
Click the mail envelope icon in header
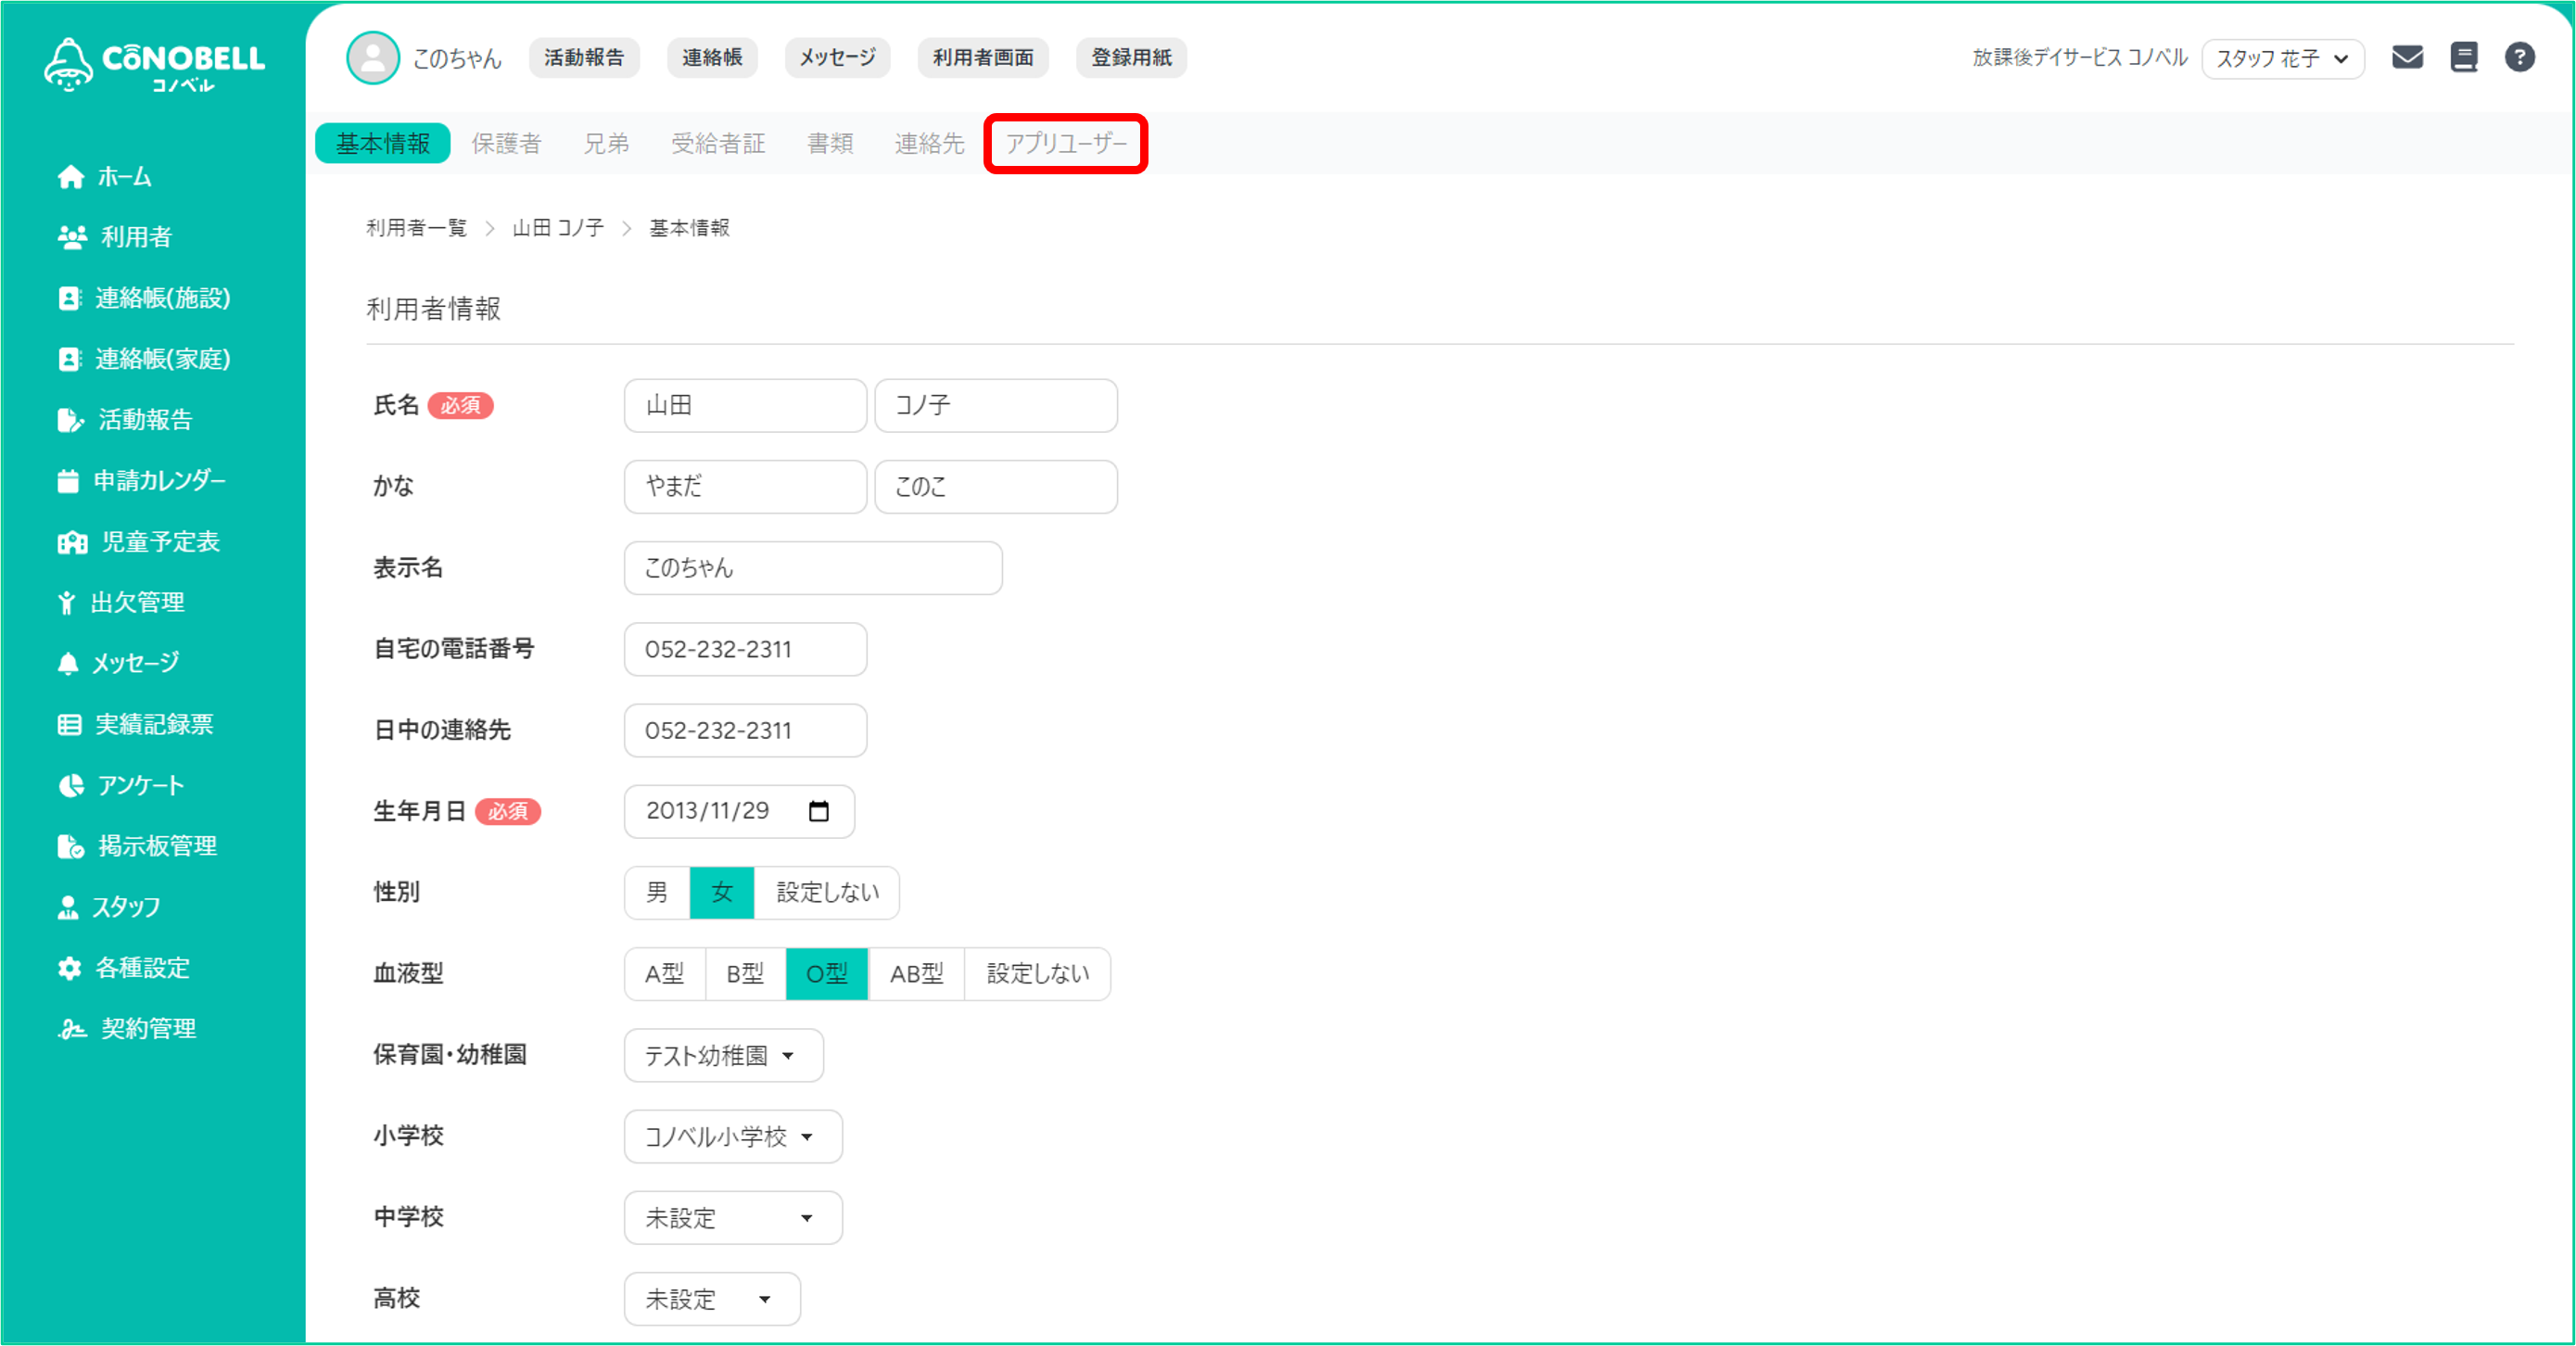[x=2407, y=57]
